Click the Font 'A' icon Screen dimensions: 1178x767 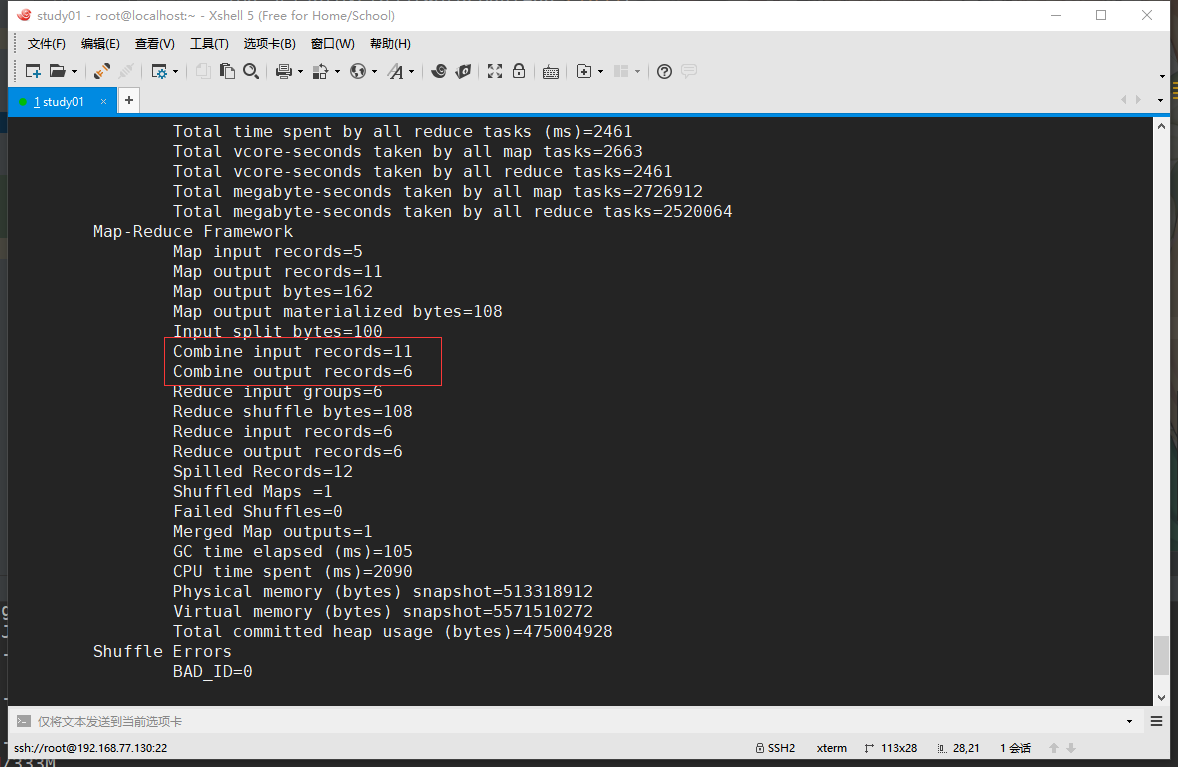pyautogui.click(x=395, y=71)
